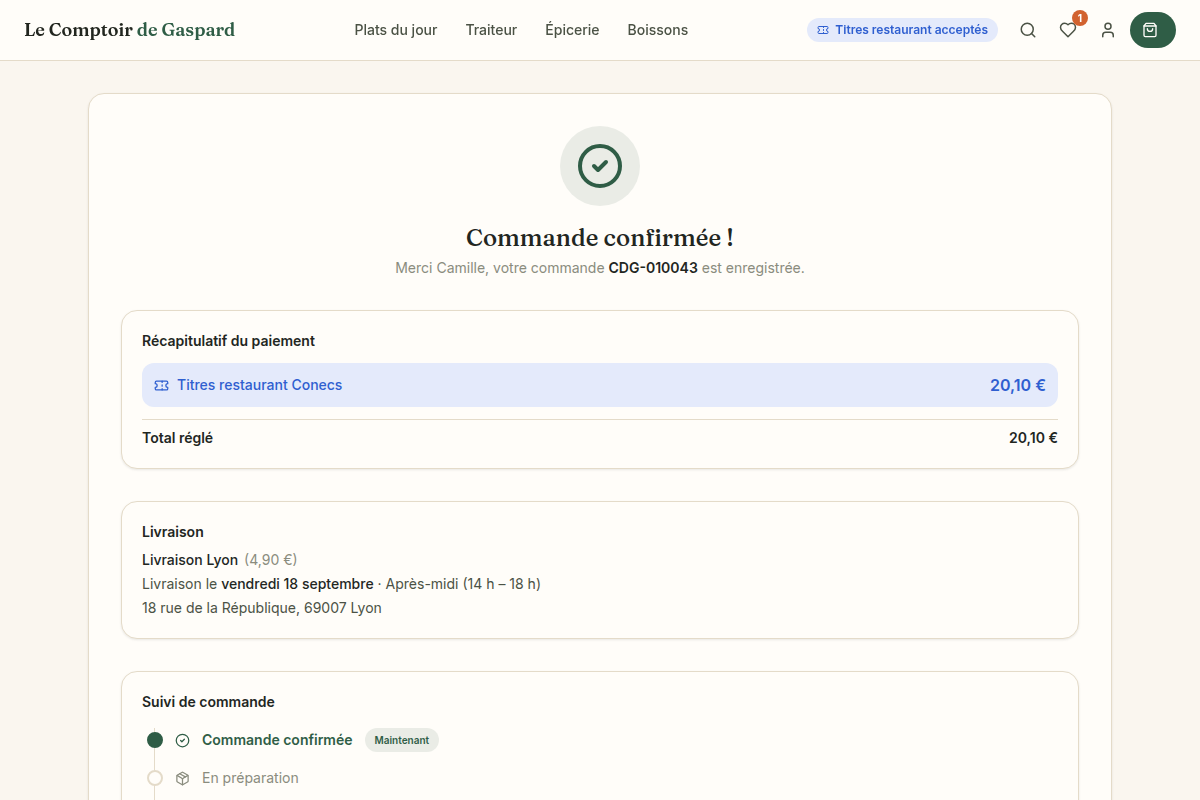The height and width of the screenshot is (800, 1200).
Task: Open the Épicerie menu item
Action: pos(572,30)
